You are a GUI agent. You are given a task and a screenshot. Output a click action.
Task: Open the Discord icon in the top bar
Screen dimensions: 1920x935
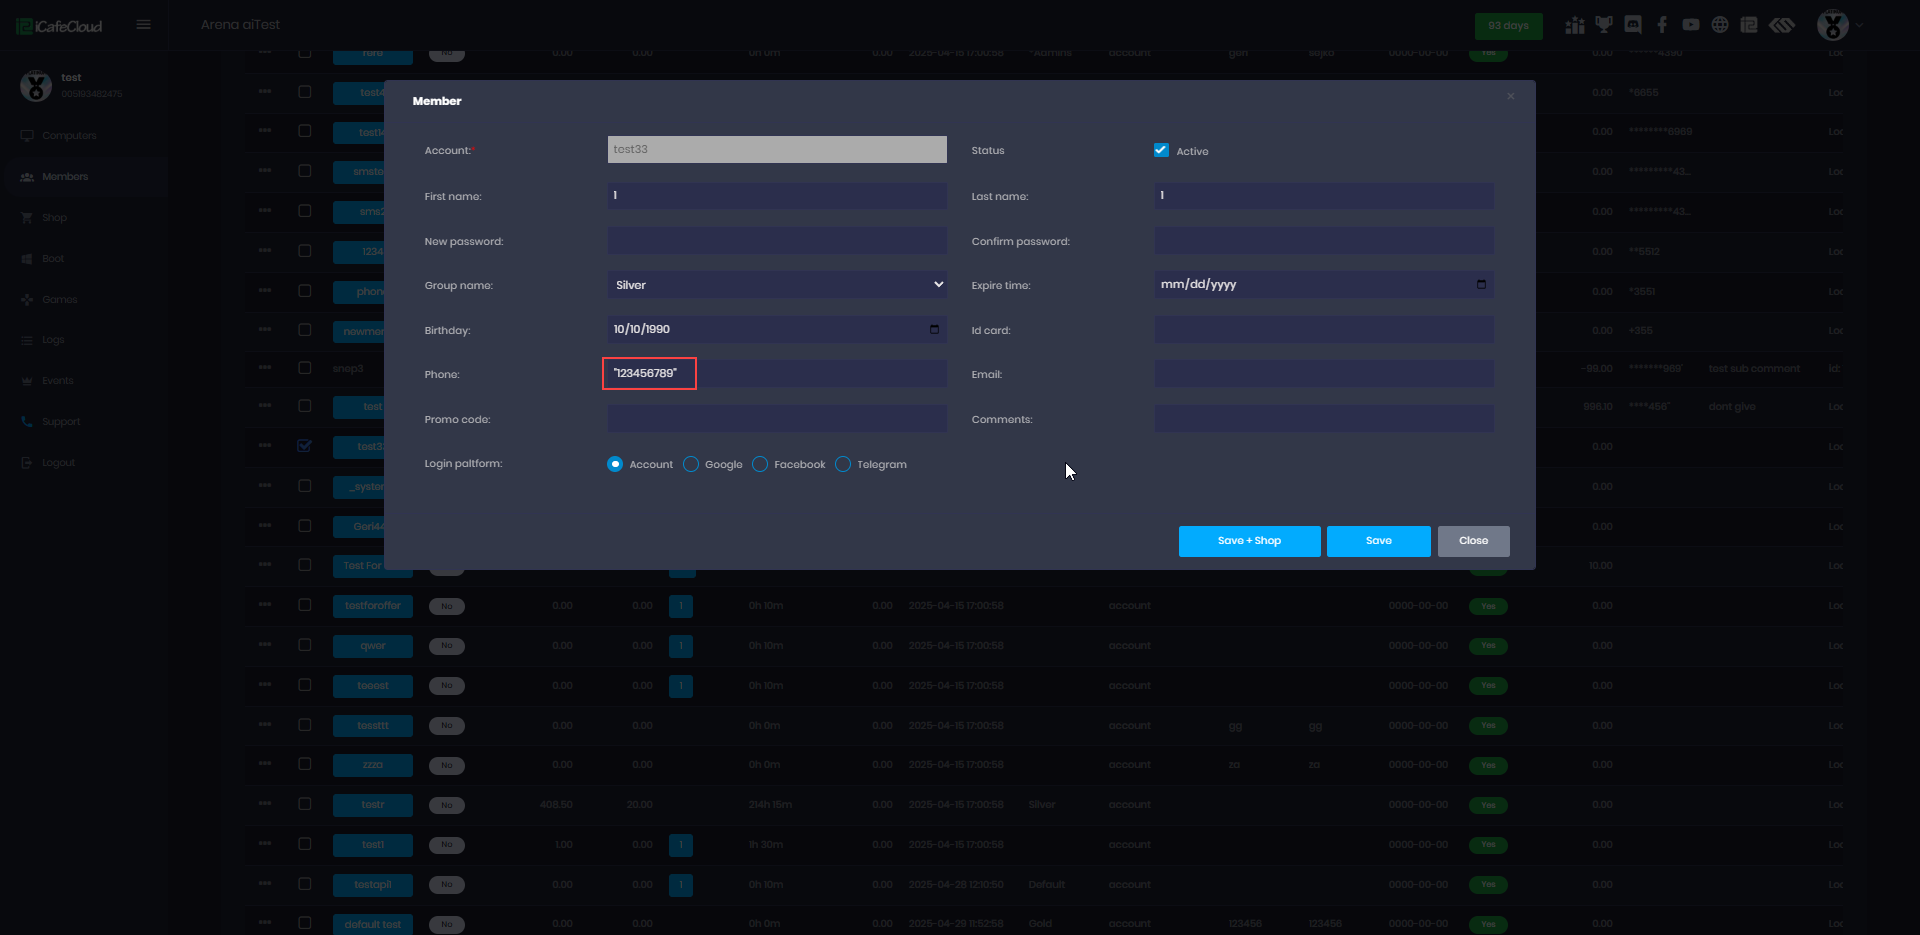point(1633,25)
